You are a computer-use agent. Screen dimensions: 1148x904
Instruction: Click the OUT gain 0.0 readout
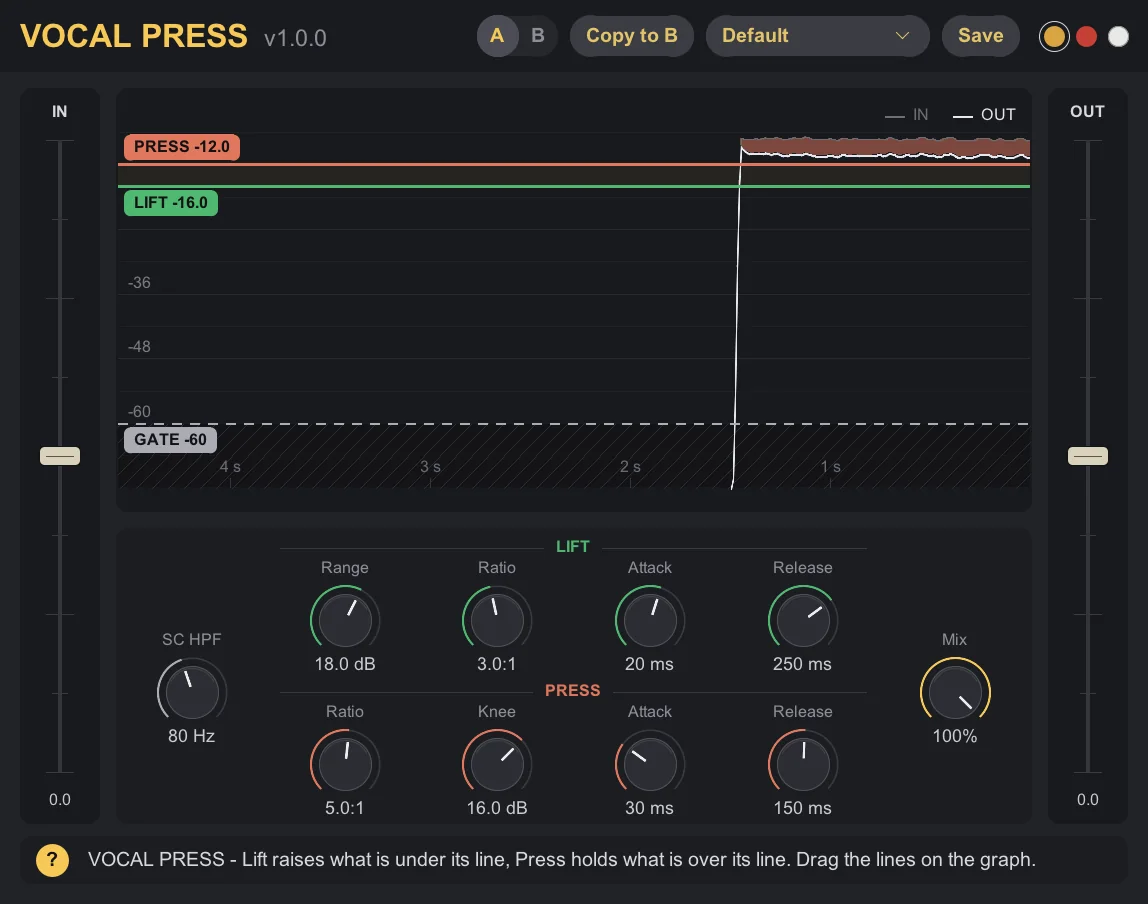1088,799
